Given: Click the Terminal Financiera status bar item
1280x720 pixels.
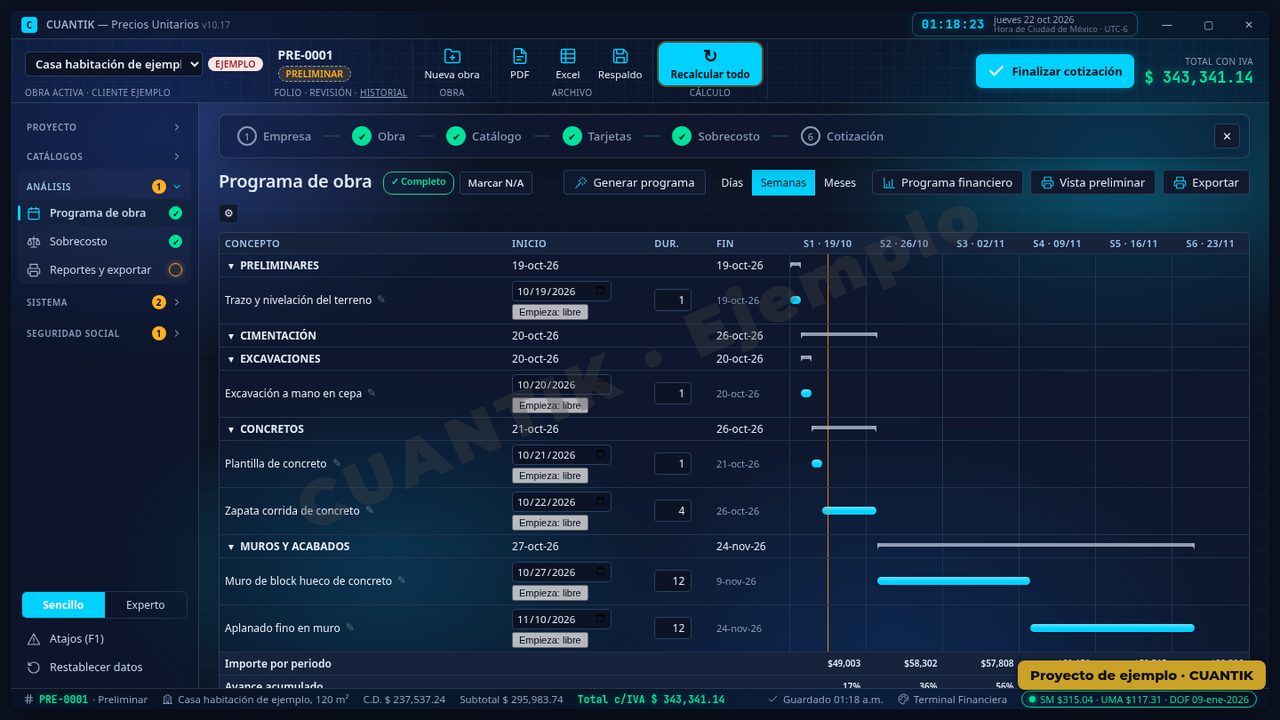Looking at the screenshot, I should tap(953, 700).
